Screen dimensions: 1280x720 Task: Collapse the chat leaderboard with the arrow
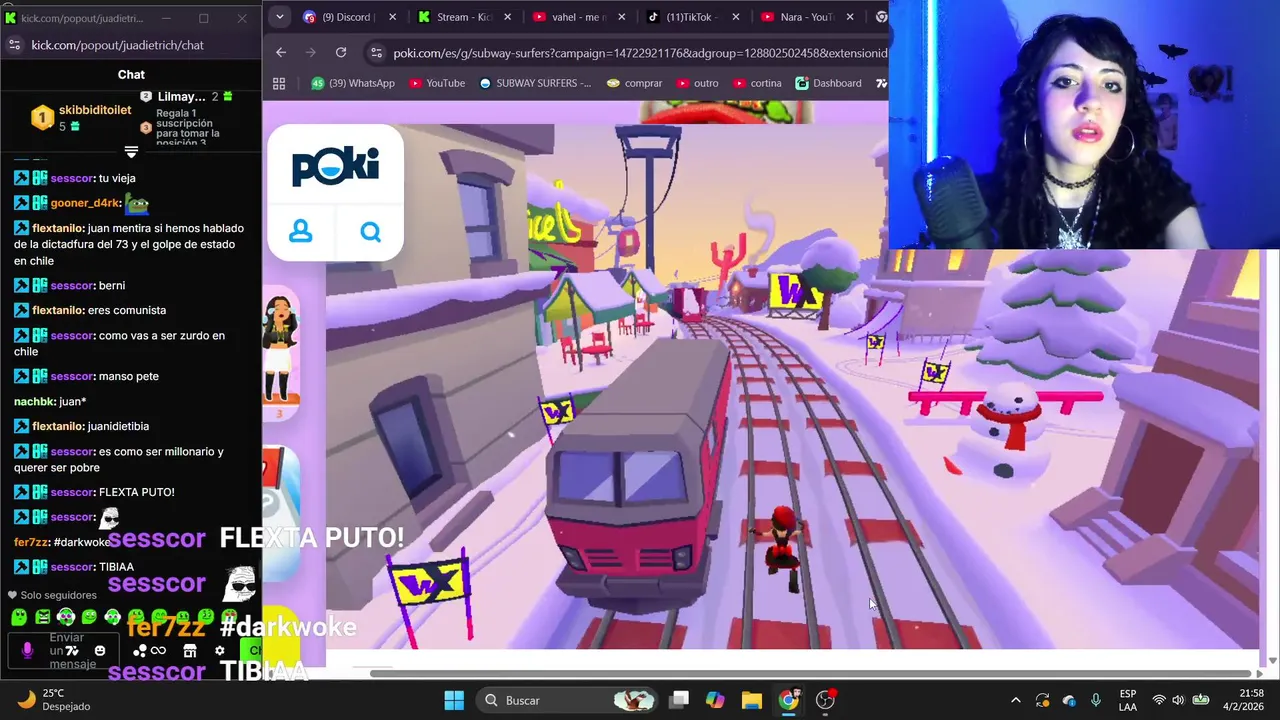point(131,152)
